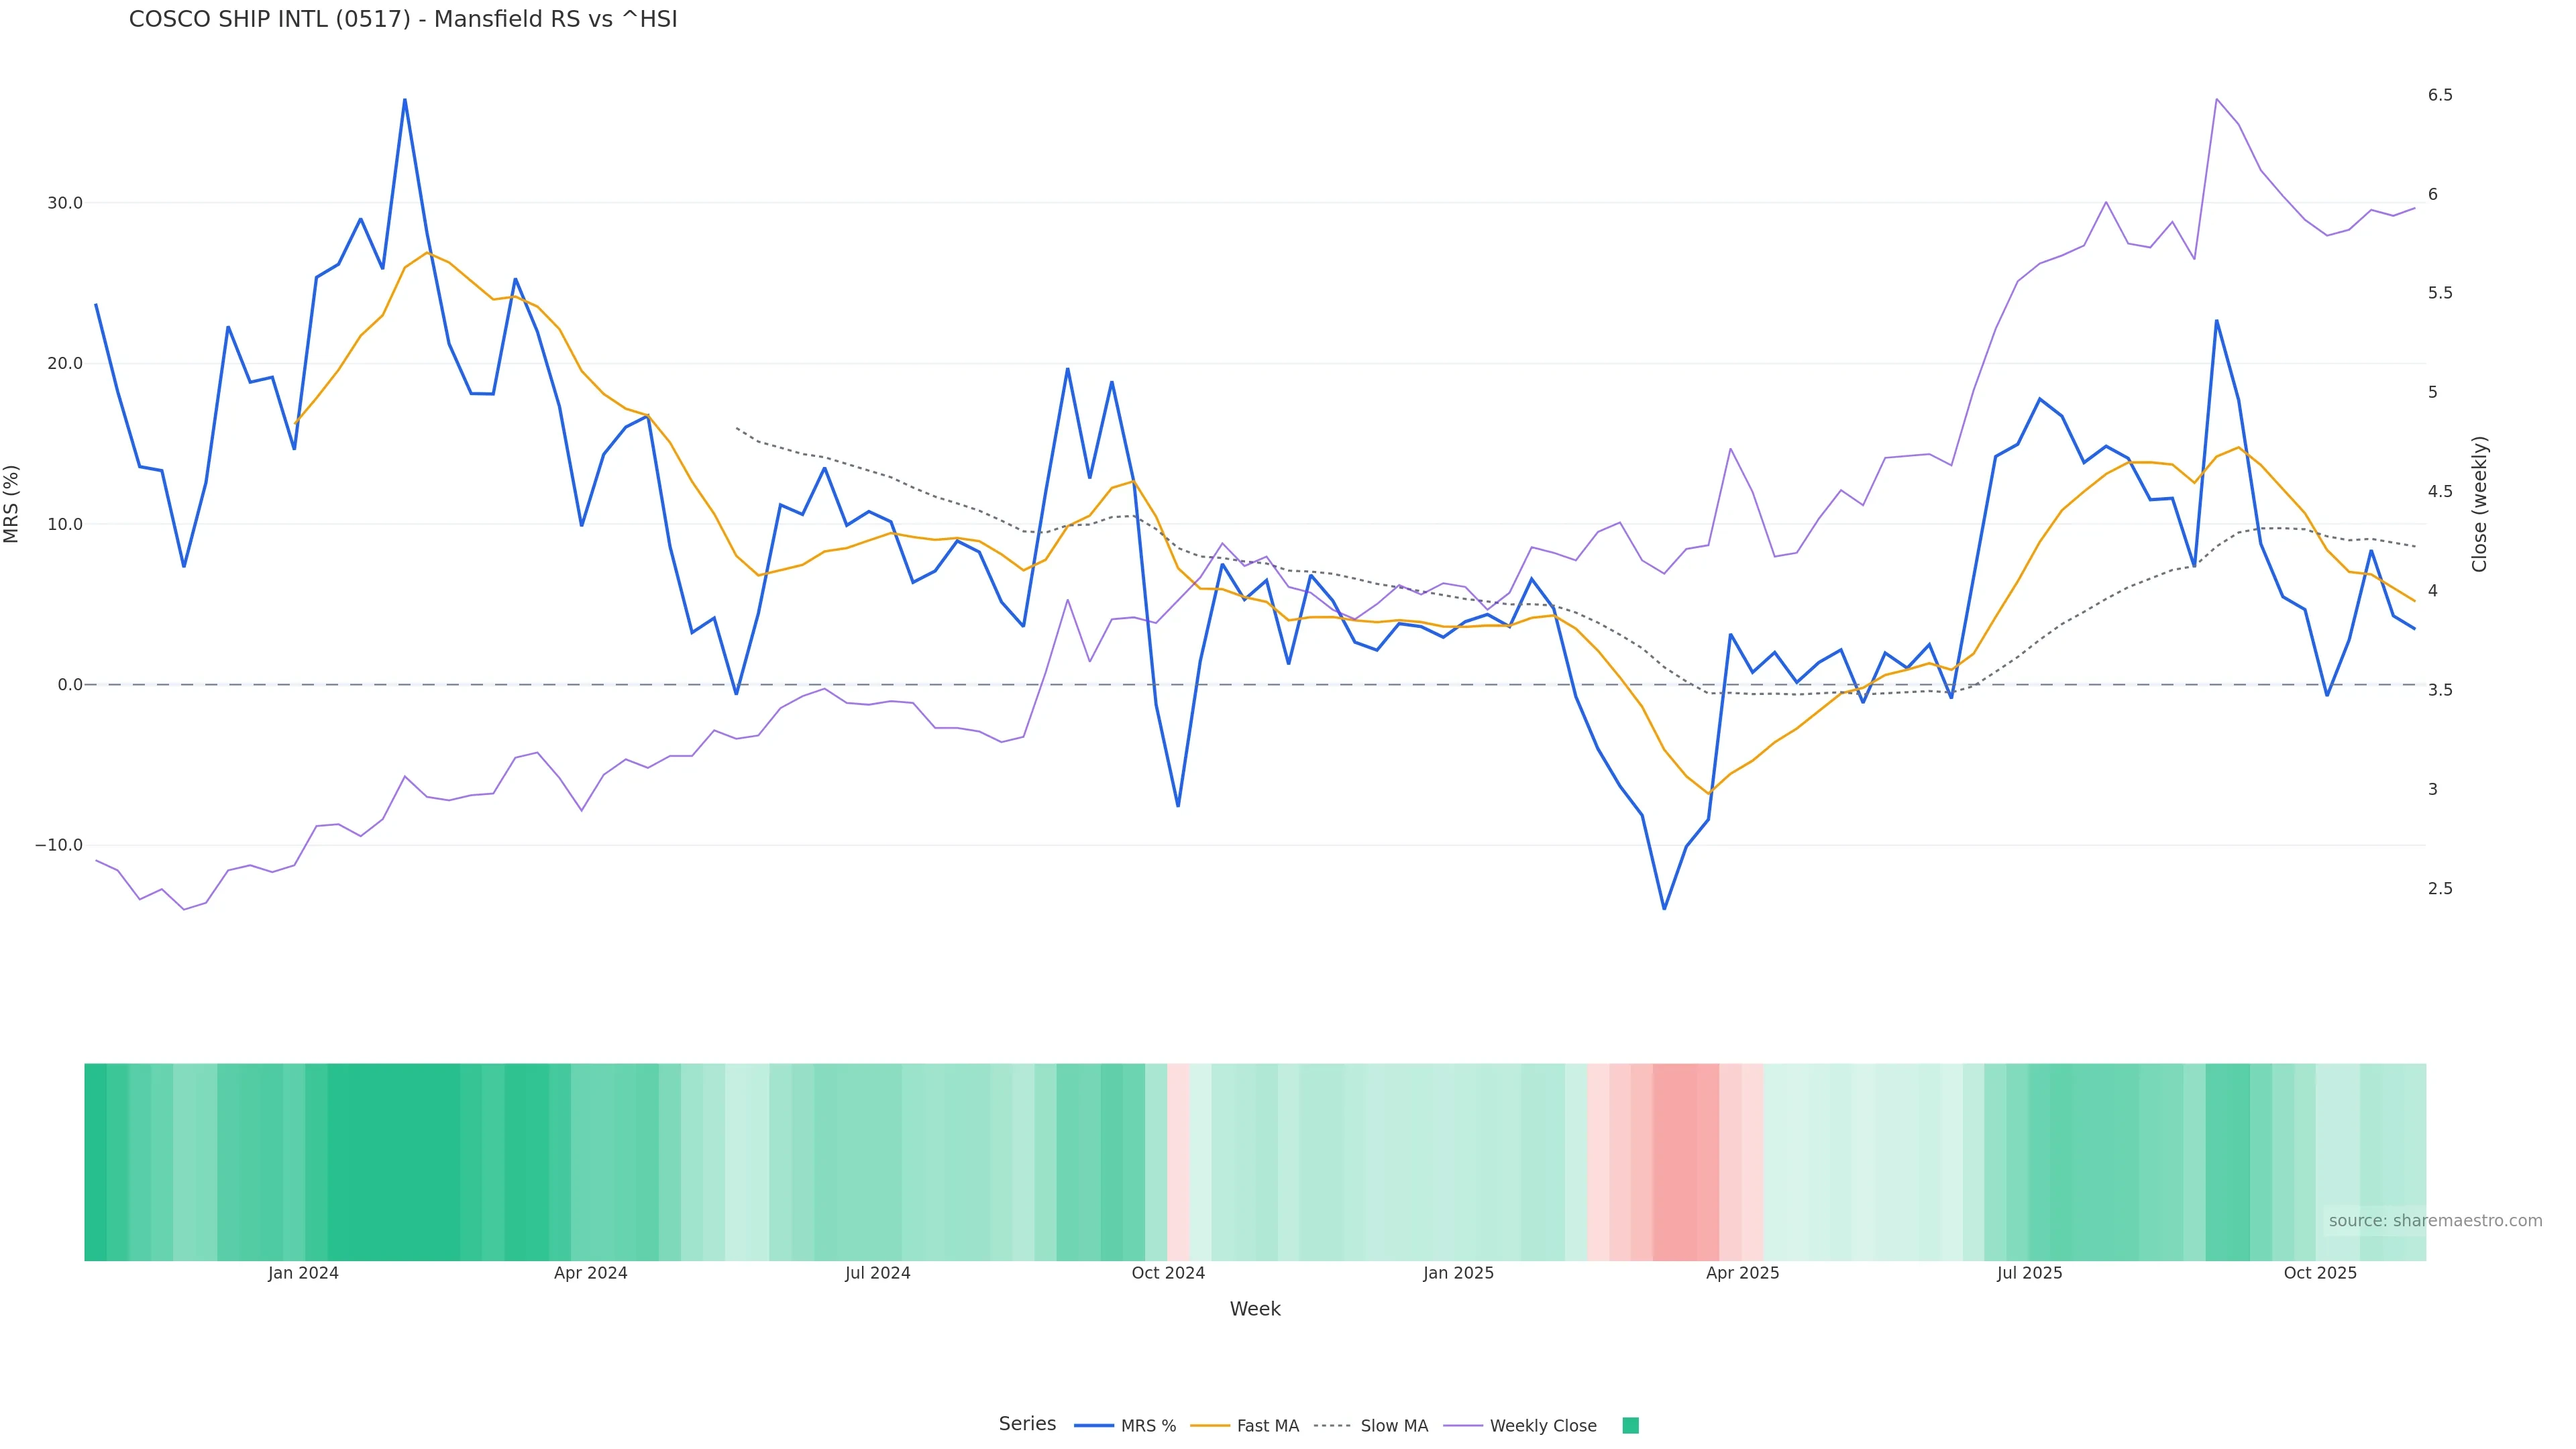
Task: Click the blue MRS % legend line icon
Action: 1093,1426
